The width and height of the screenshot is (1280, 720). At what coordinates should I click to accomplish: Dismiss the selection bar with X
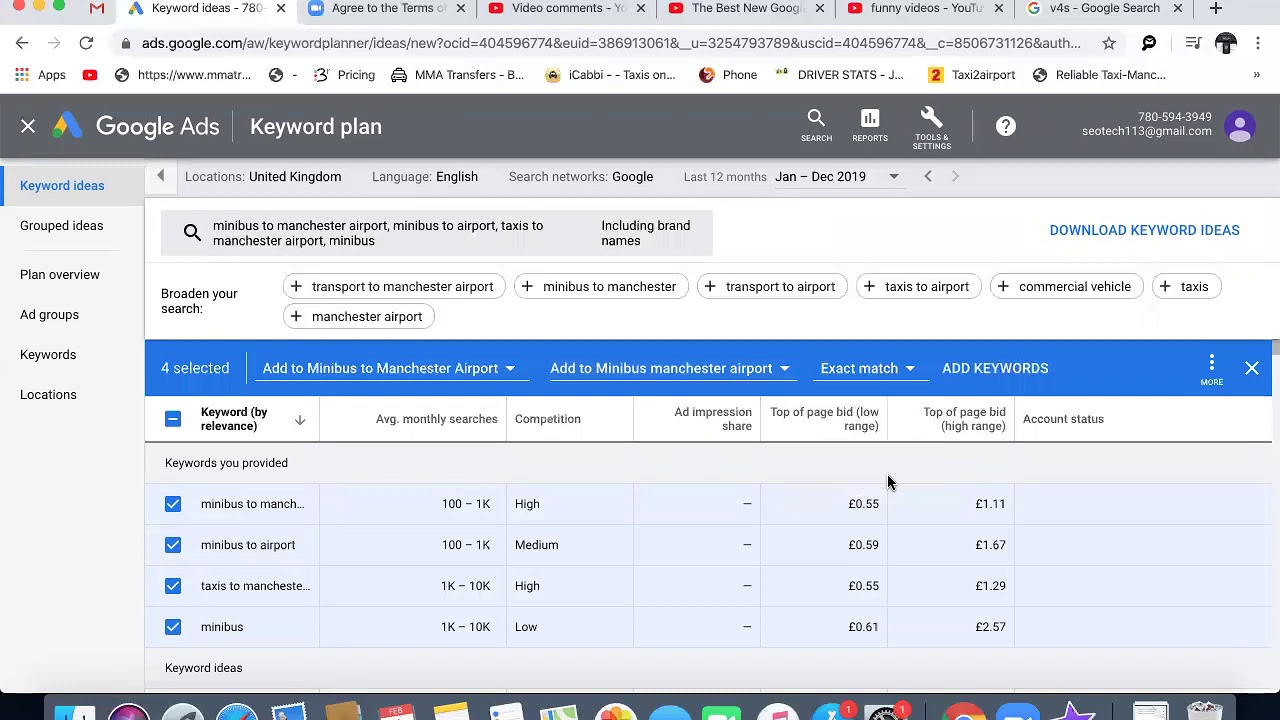click(x=1252, y=368)
